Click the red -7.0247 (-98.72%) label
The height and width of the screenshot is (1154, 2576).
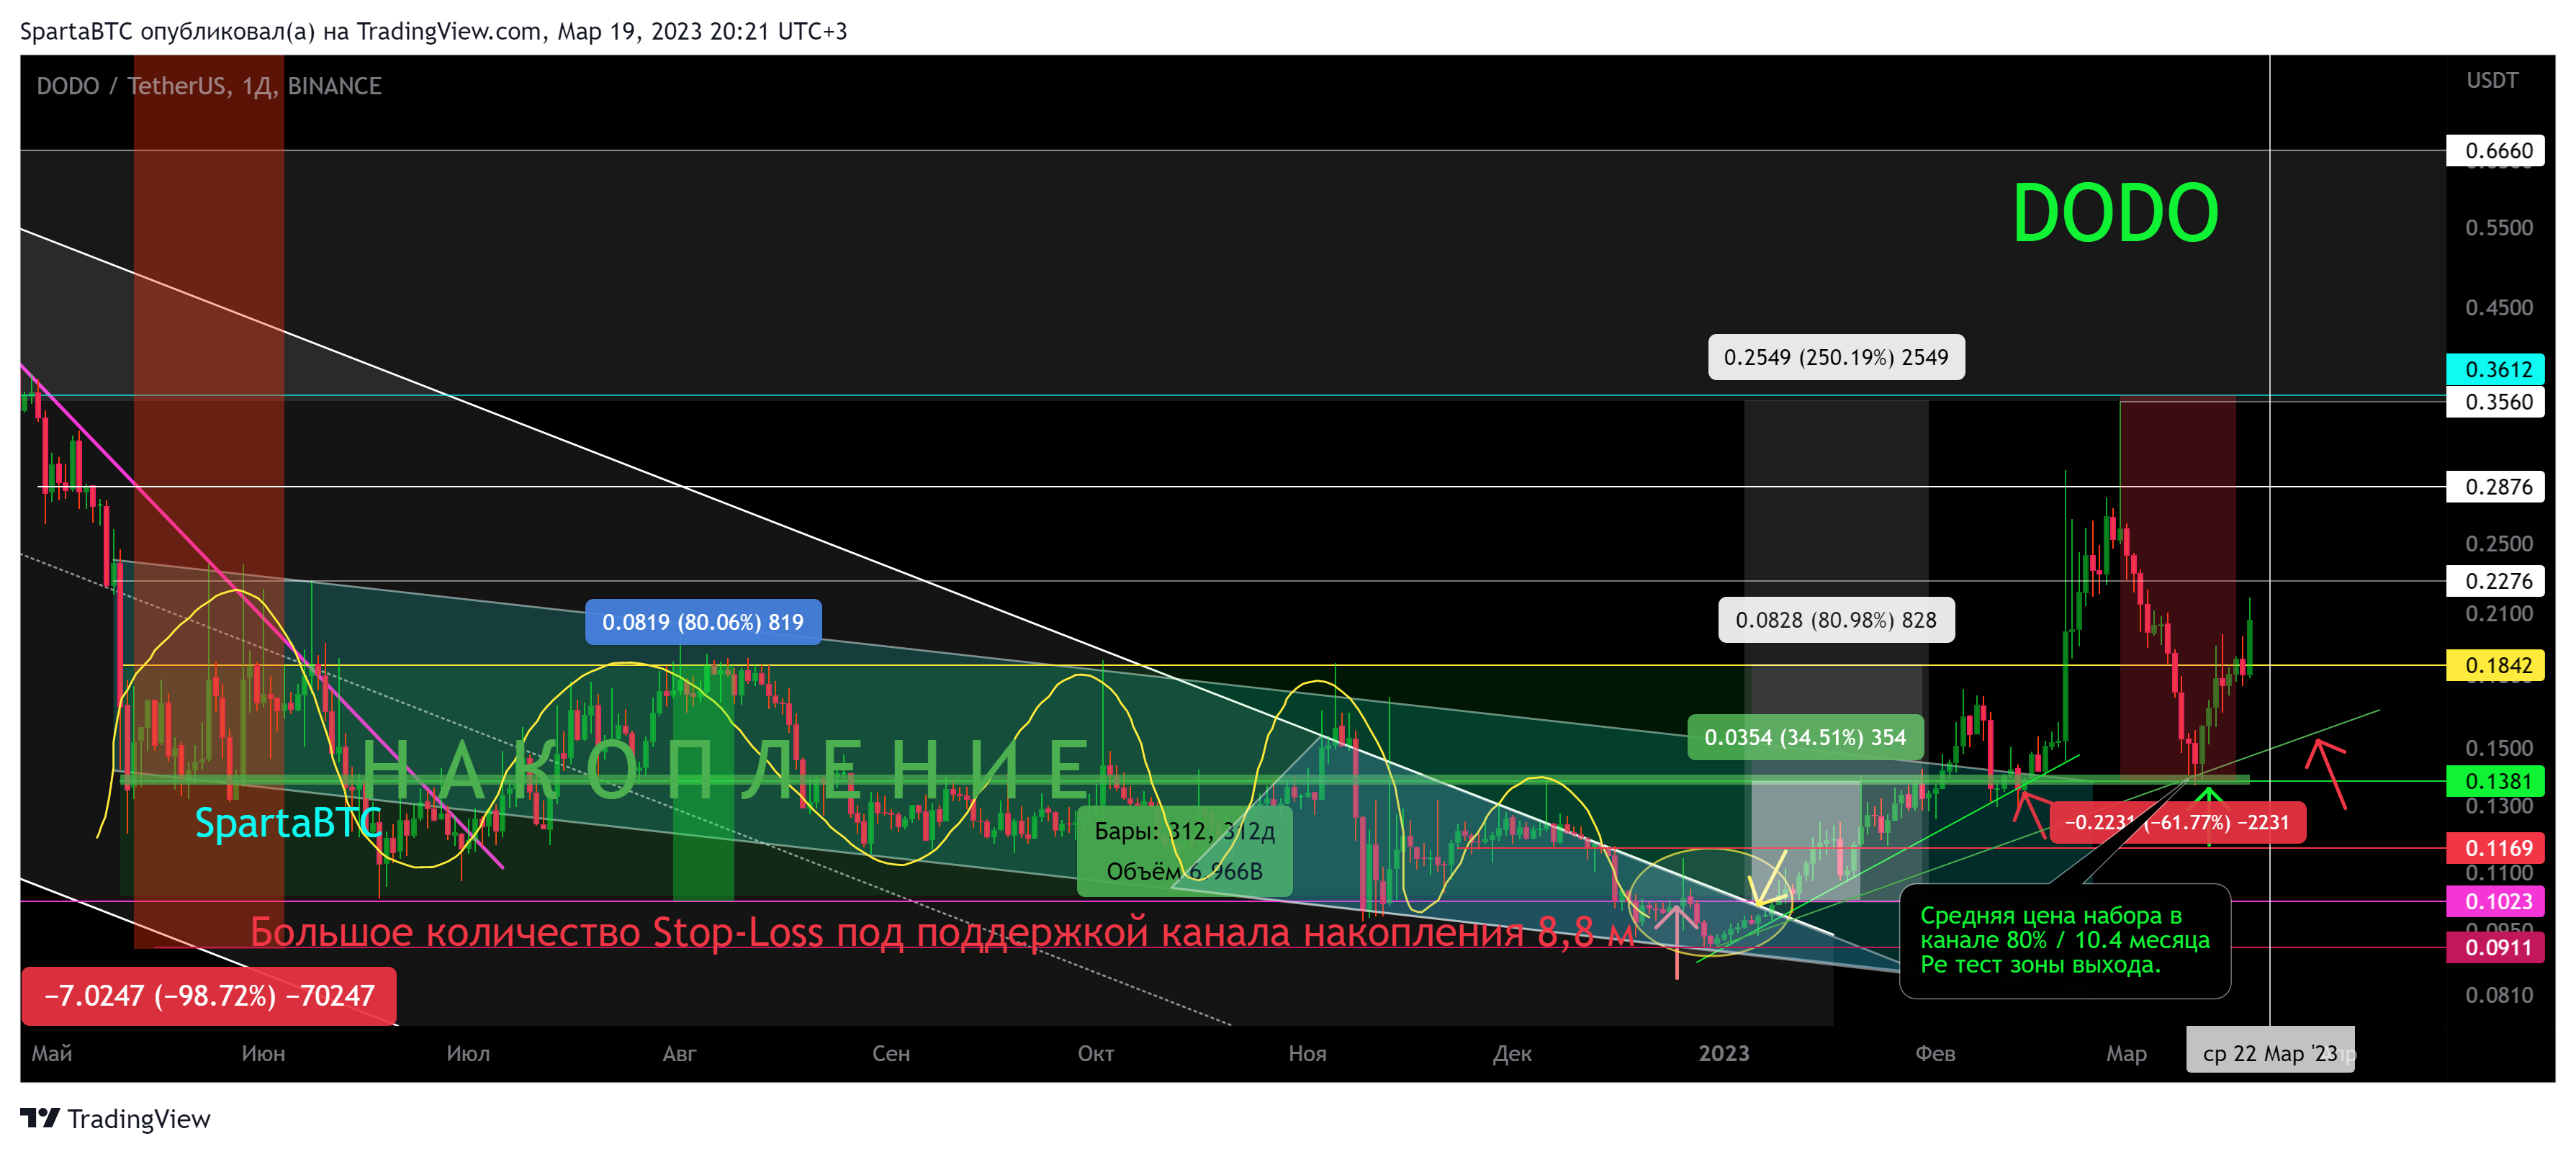point(209,996)
